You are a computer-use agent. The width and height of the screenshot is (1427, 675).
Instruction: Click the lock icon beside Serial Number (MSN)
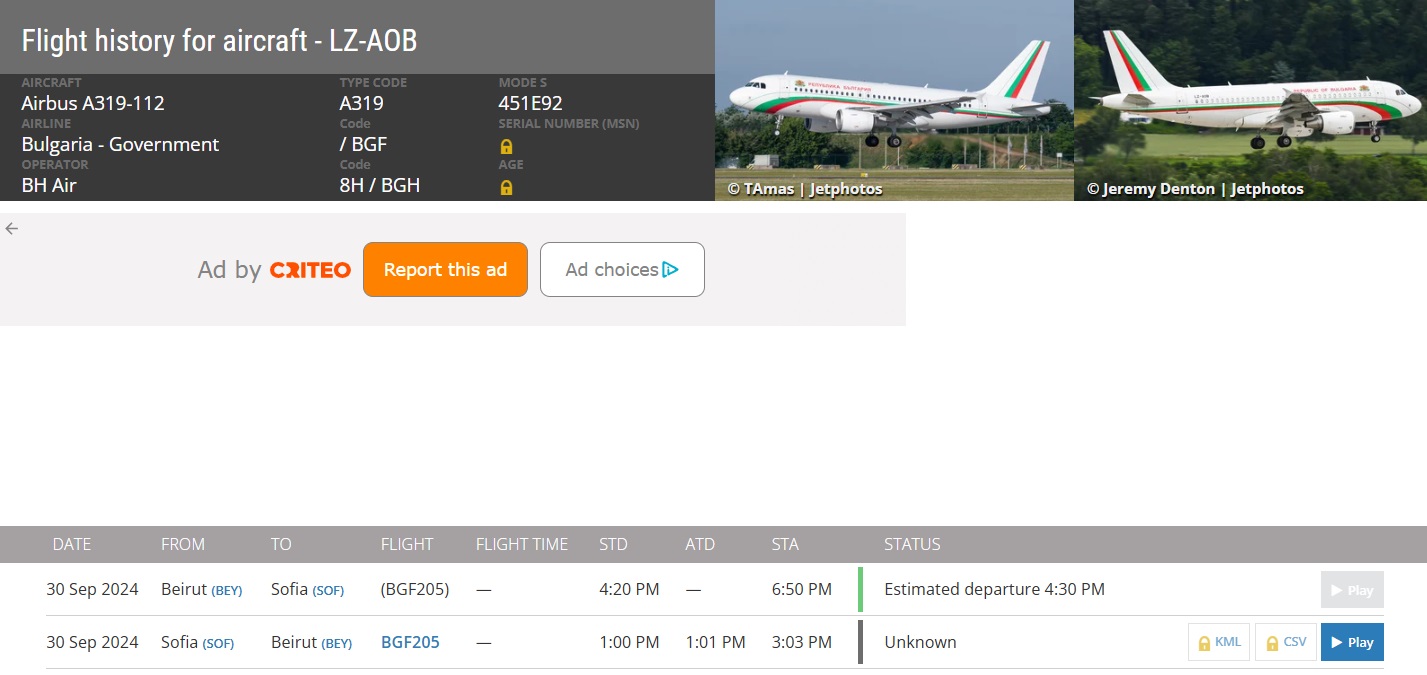point(506,146)
